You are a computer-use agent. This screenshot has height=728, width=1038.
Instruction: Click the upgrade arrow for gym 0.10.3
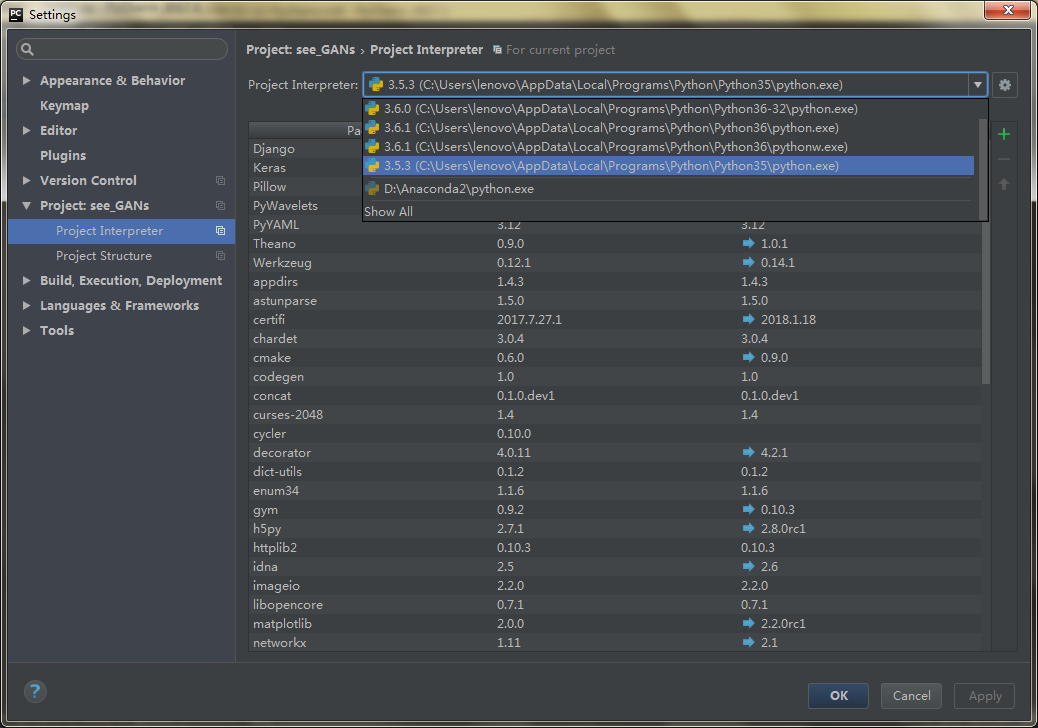click(x=749, y=510)
